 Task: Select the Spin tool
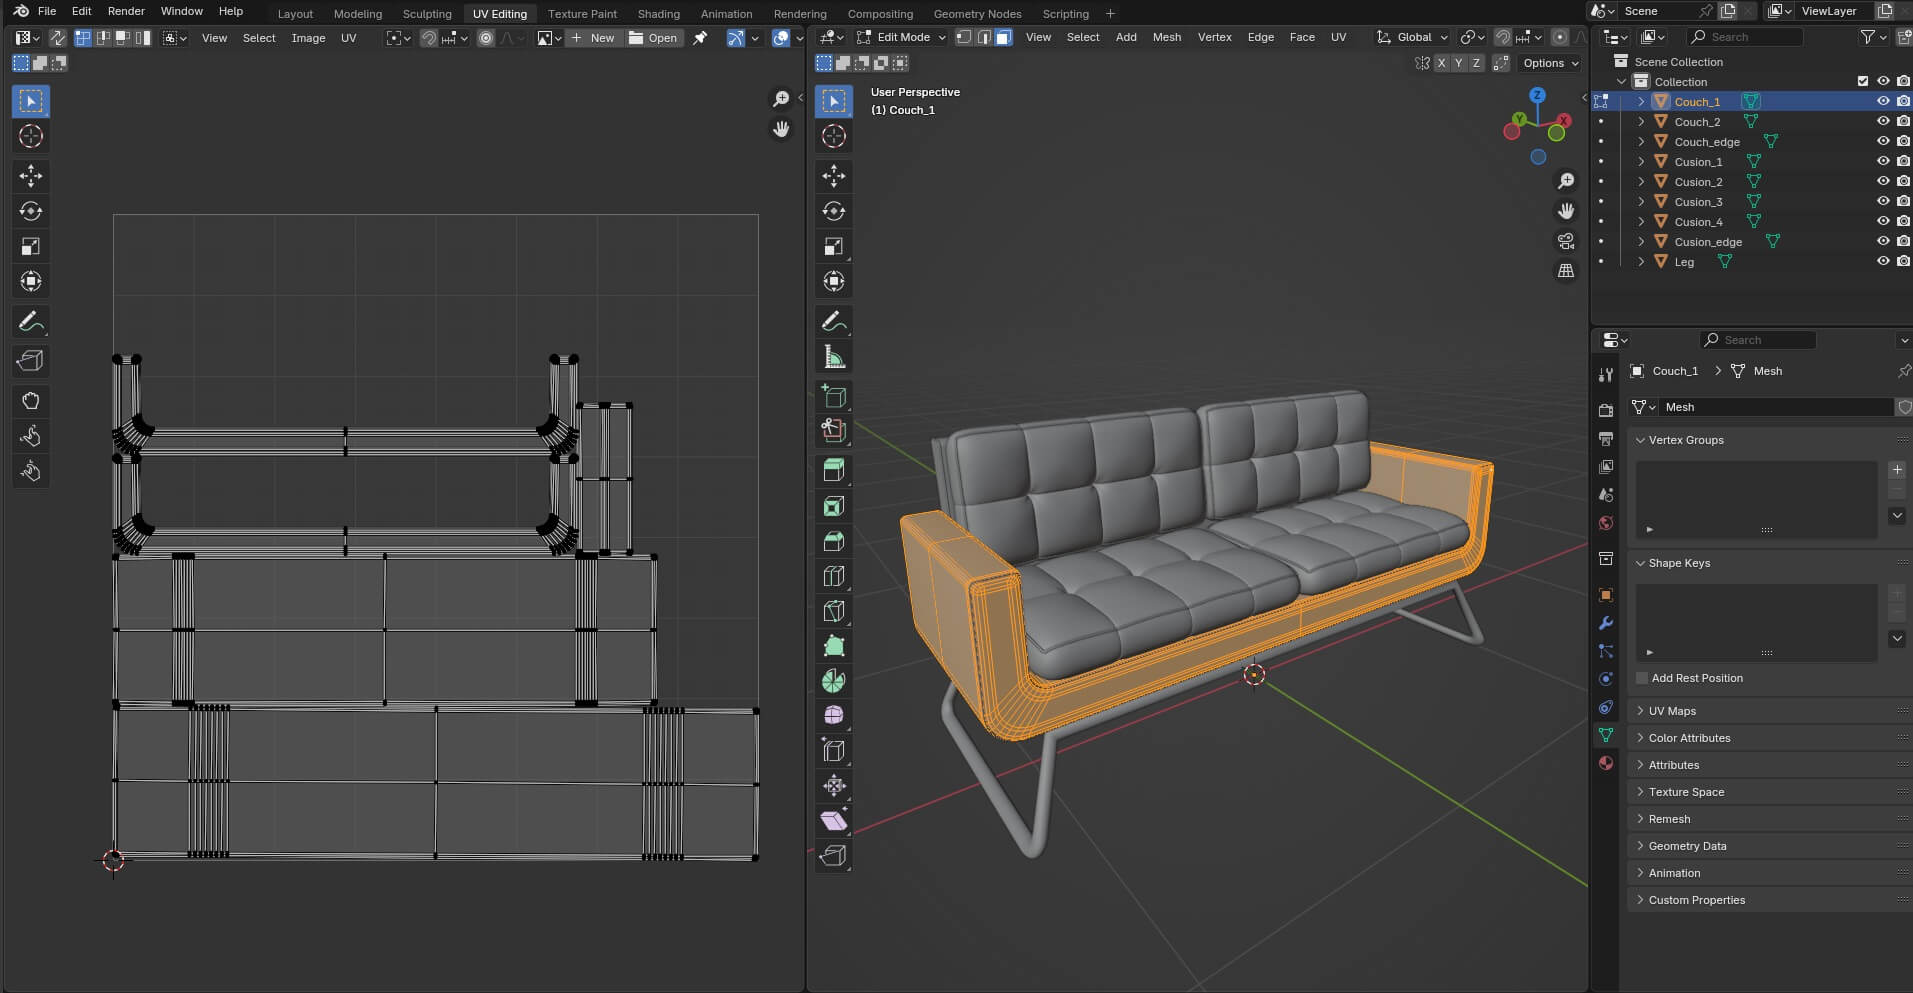click(834, 681)
